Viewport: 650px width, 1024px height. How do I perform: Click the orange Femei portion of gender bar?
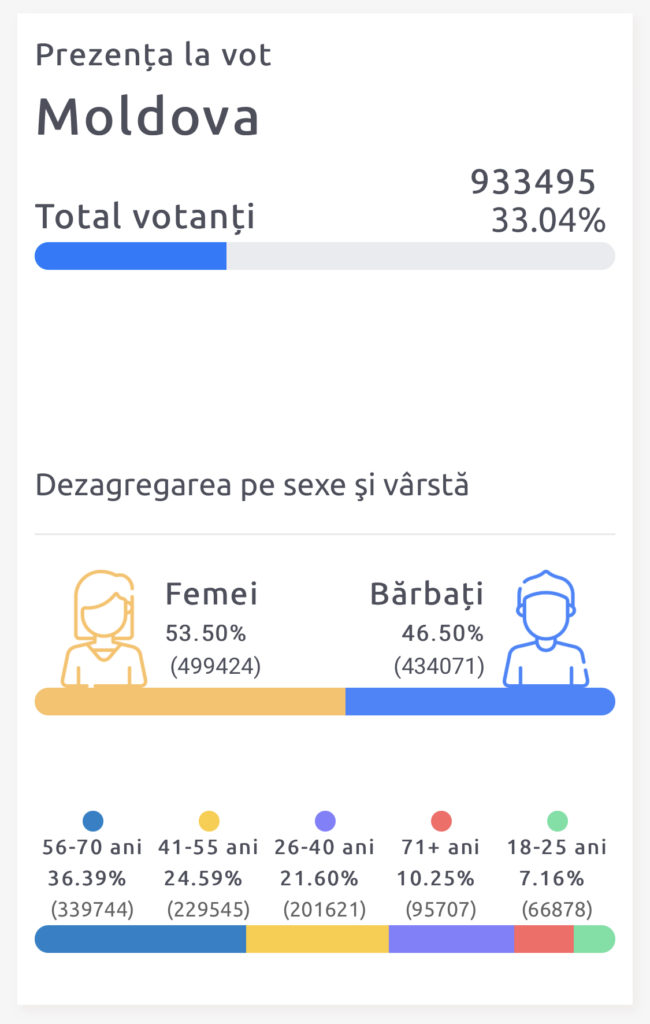(190, 702)
